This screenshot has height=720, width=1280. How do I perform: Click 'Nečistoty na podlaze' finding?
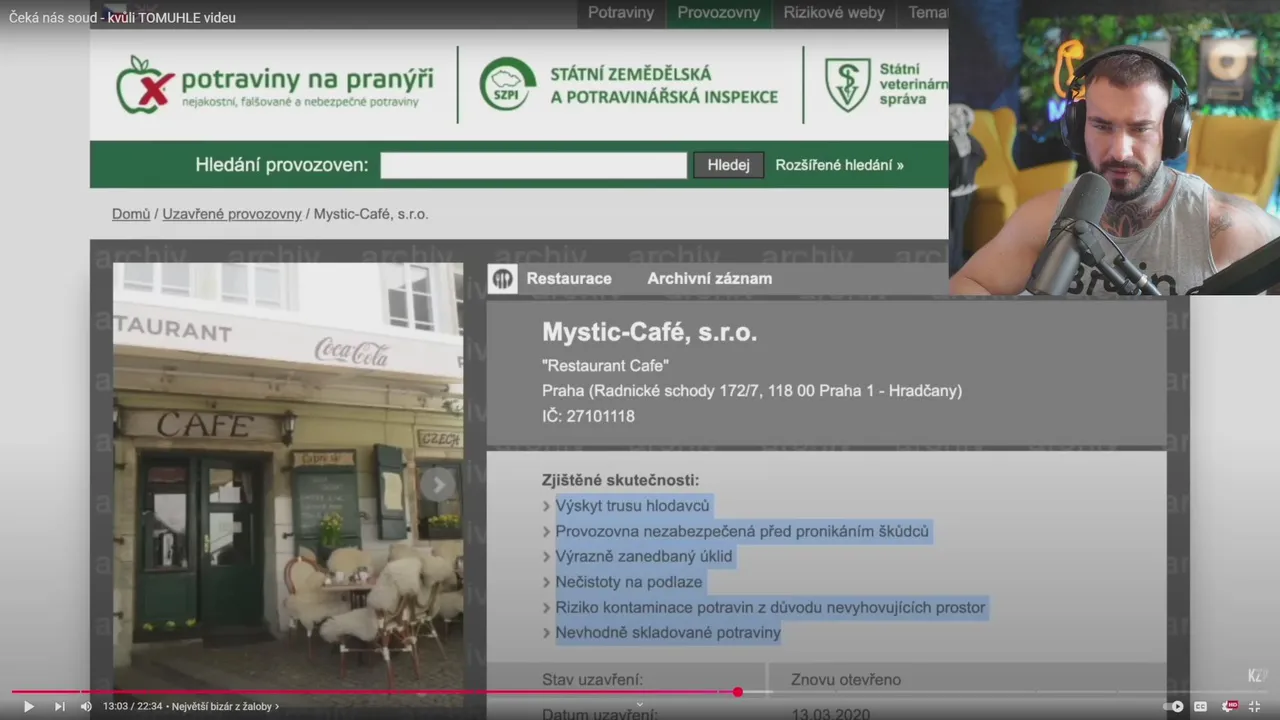[x=629, y=582]
